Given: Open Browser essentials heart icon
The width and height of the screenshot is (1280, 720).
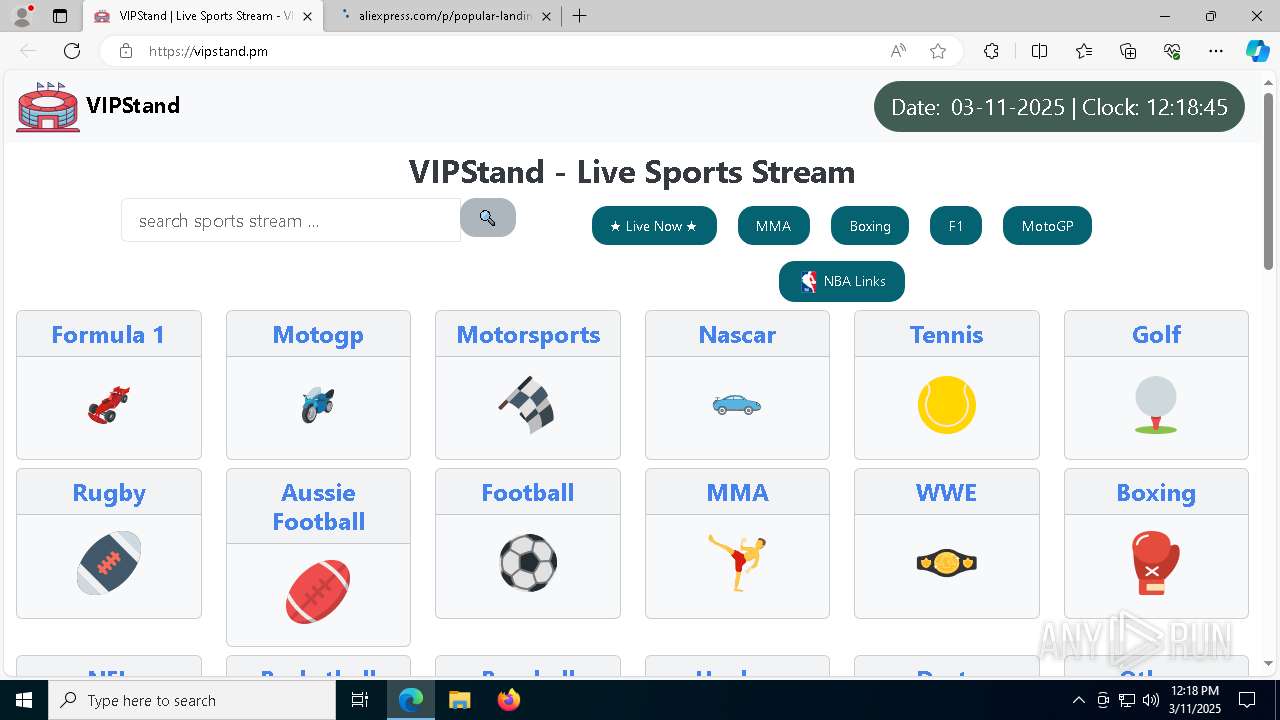Looking at the screenshot, I should coord(1172,51).
